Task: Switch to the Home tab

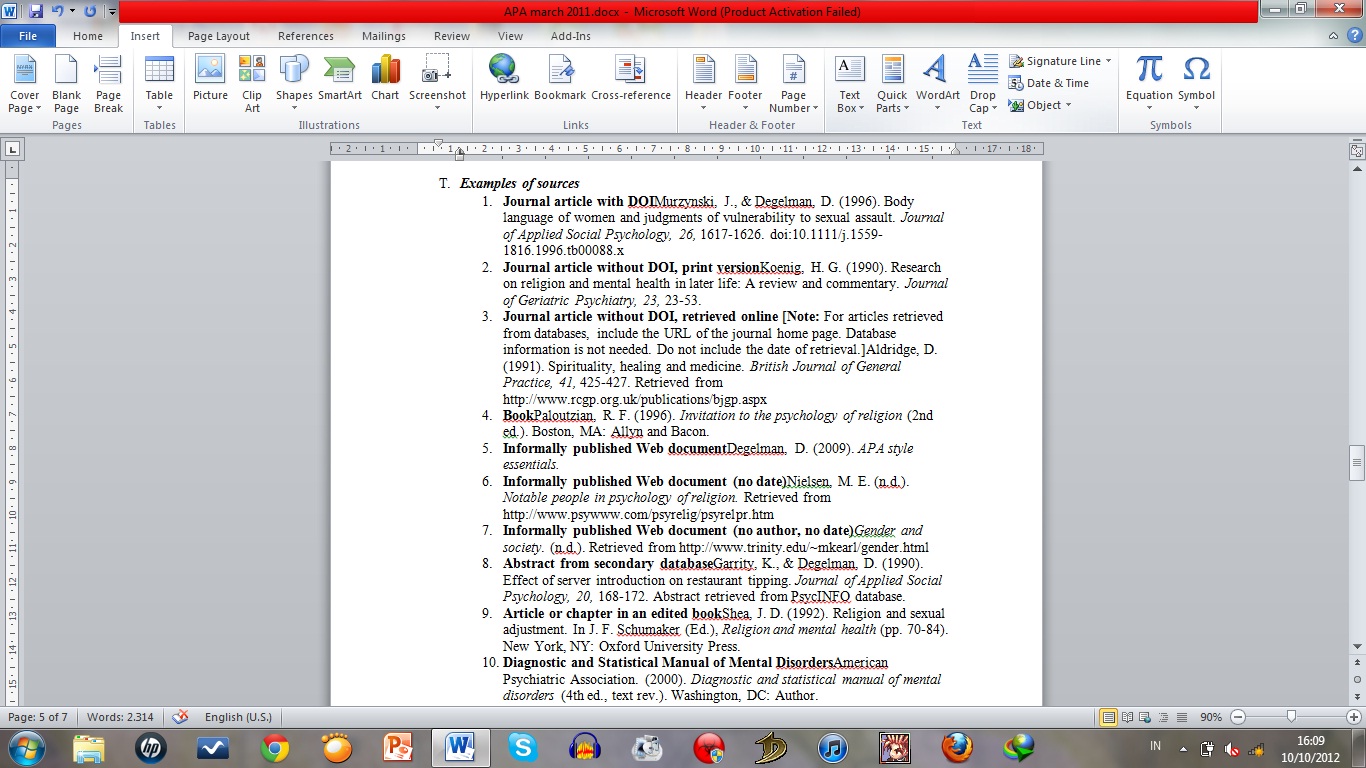Action: [x=88, y=36]
